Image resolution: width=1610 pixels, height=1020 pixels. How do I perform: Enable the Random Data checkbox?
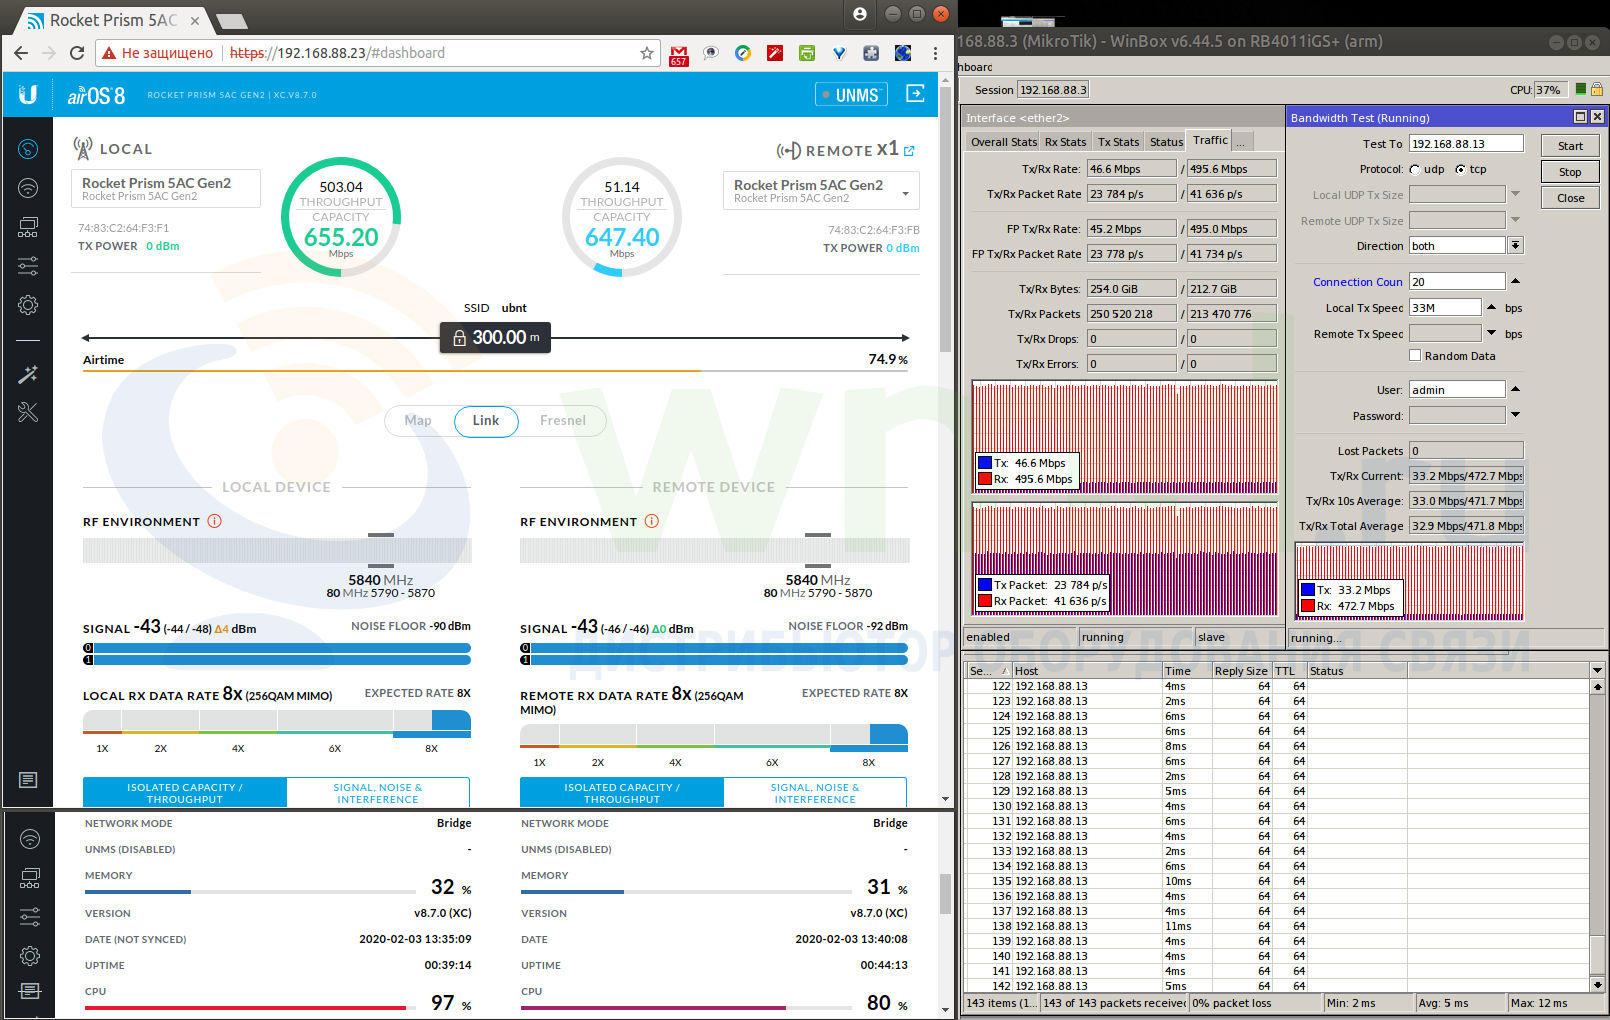(x=1415, y=355)
